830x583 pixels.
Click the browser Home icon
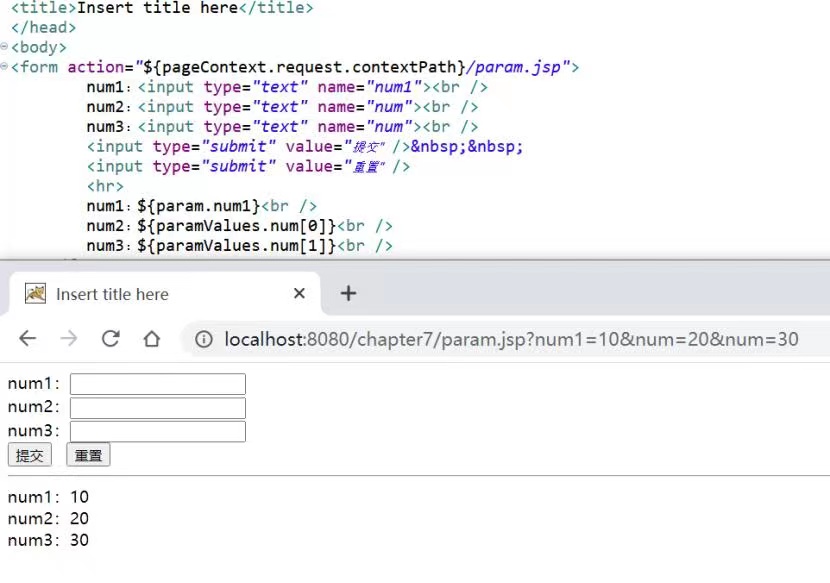tap(150, 340)
